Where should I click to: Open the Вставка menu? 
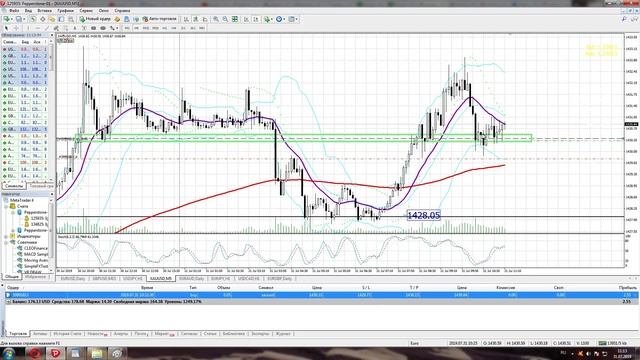pos(44,11)
